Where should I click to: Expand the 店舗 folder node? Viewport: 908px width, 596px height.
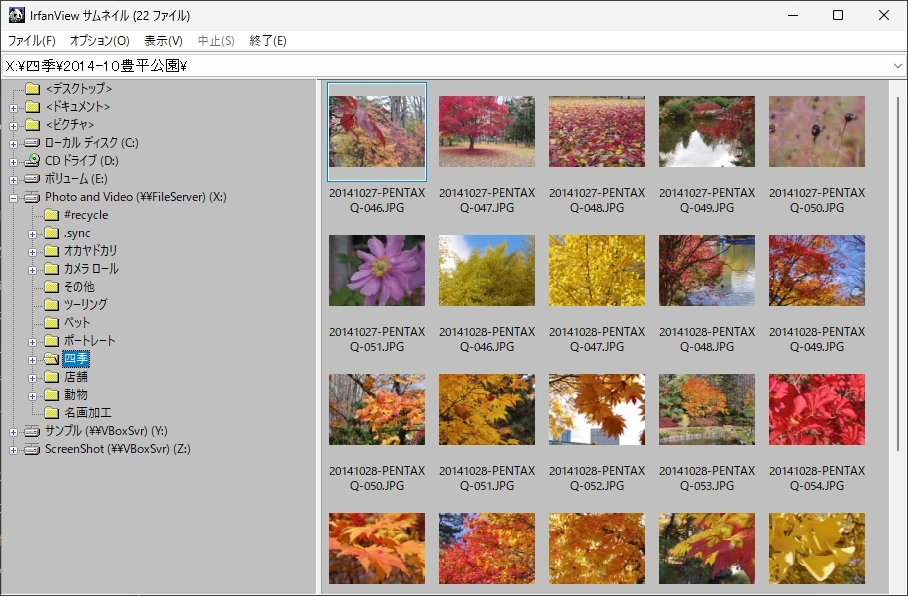click(x=32, y=378)
